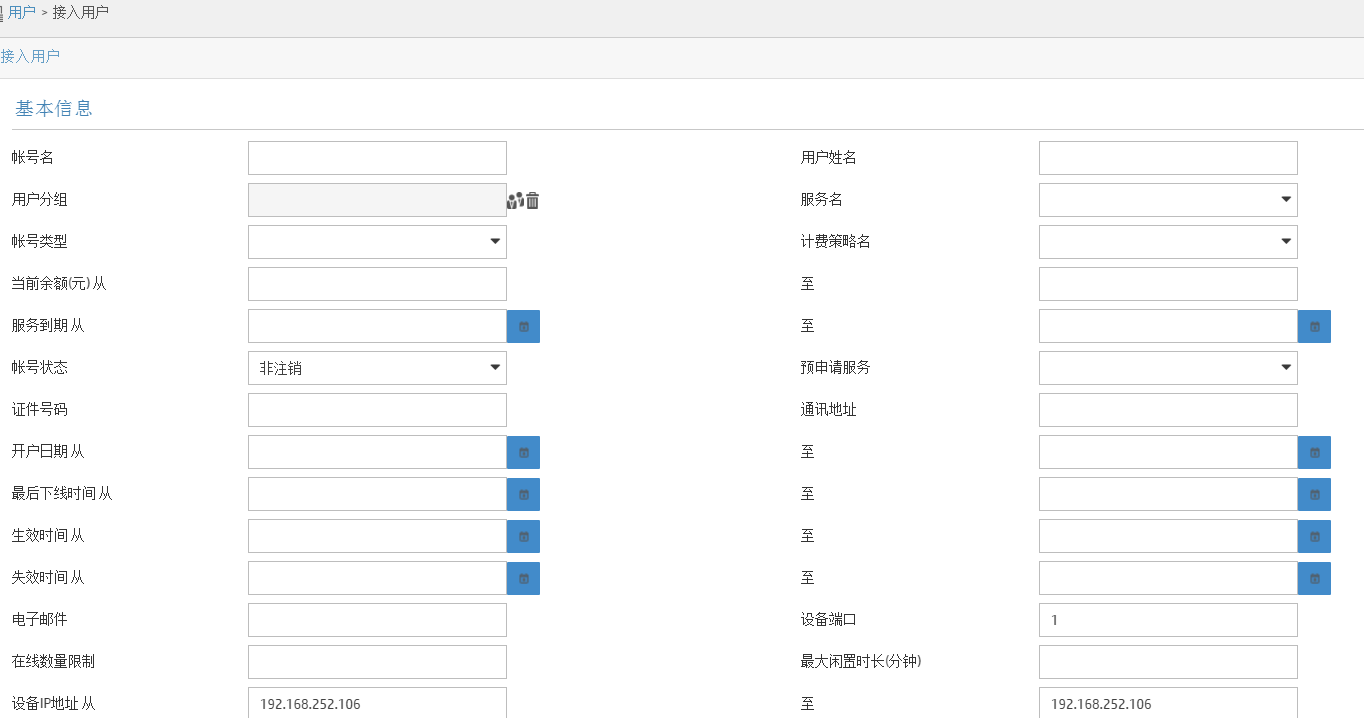The image size is (1364, 718).
Task: Open the user group selection icon
Action: [515, 200]
